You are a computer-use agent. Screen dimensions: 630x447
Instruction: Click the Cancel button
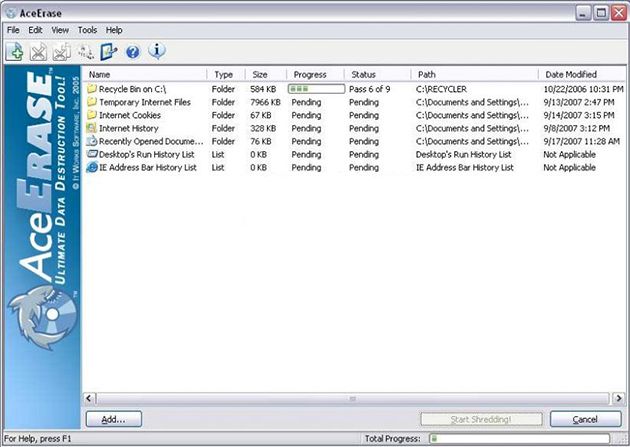coord(585,419)
